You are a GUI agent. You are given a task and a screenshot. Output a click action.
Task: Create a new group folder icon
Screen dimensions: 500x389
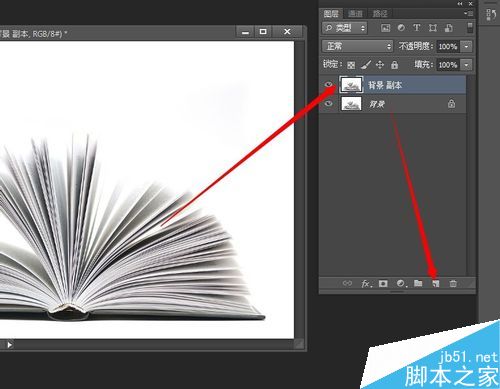(x=418, y=284)
